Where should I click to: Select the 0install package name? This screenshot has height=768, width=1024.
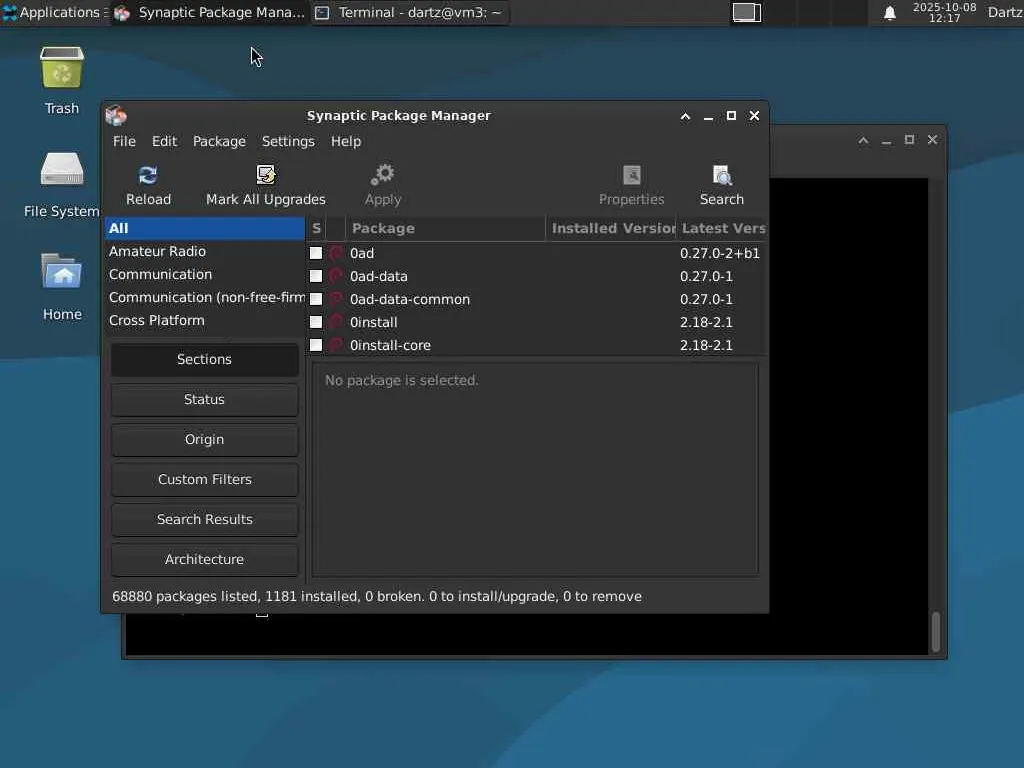pos(374,322)
